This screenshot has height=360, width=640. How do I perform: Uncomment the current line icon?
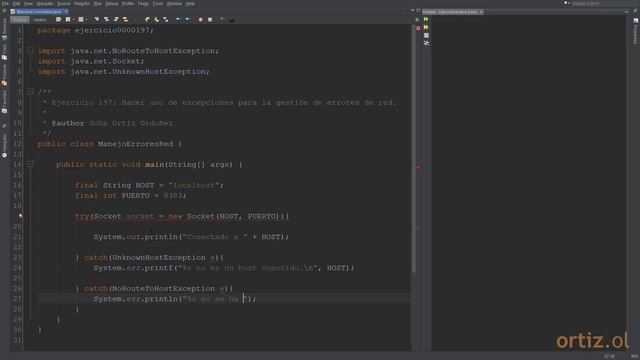[x=232, y=19]
